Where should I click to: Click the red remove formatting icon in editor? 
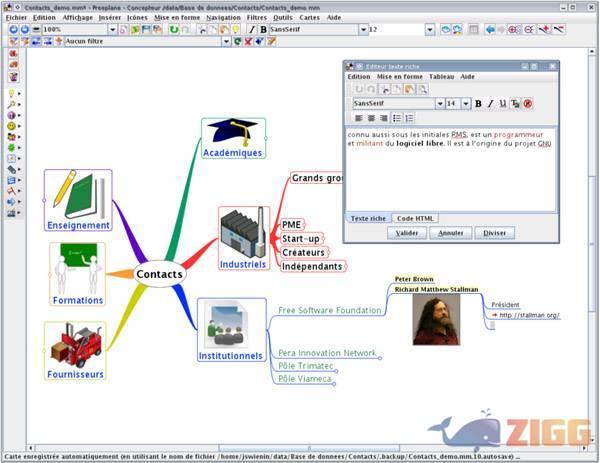pos(527,103)
